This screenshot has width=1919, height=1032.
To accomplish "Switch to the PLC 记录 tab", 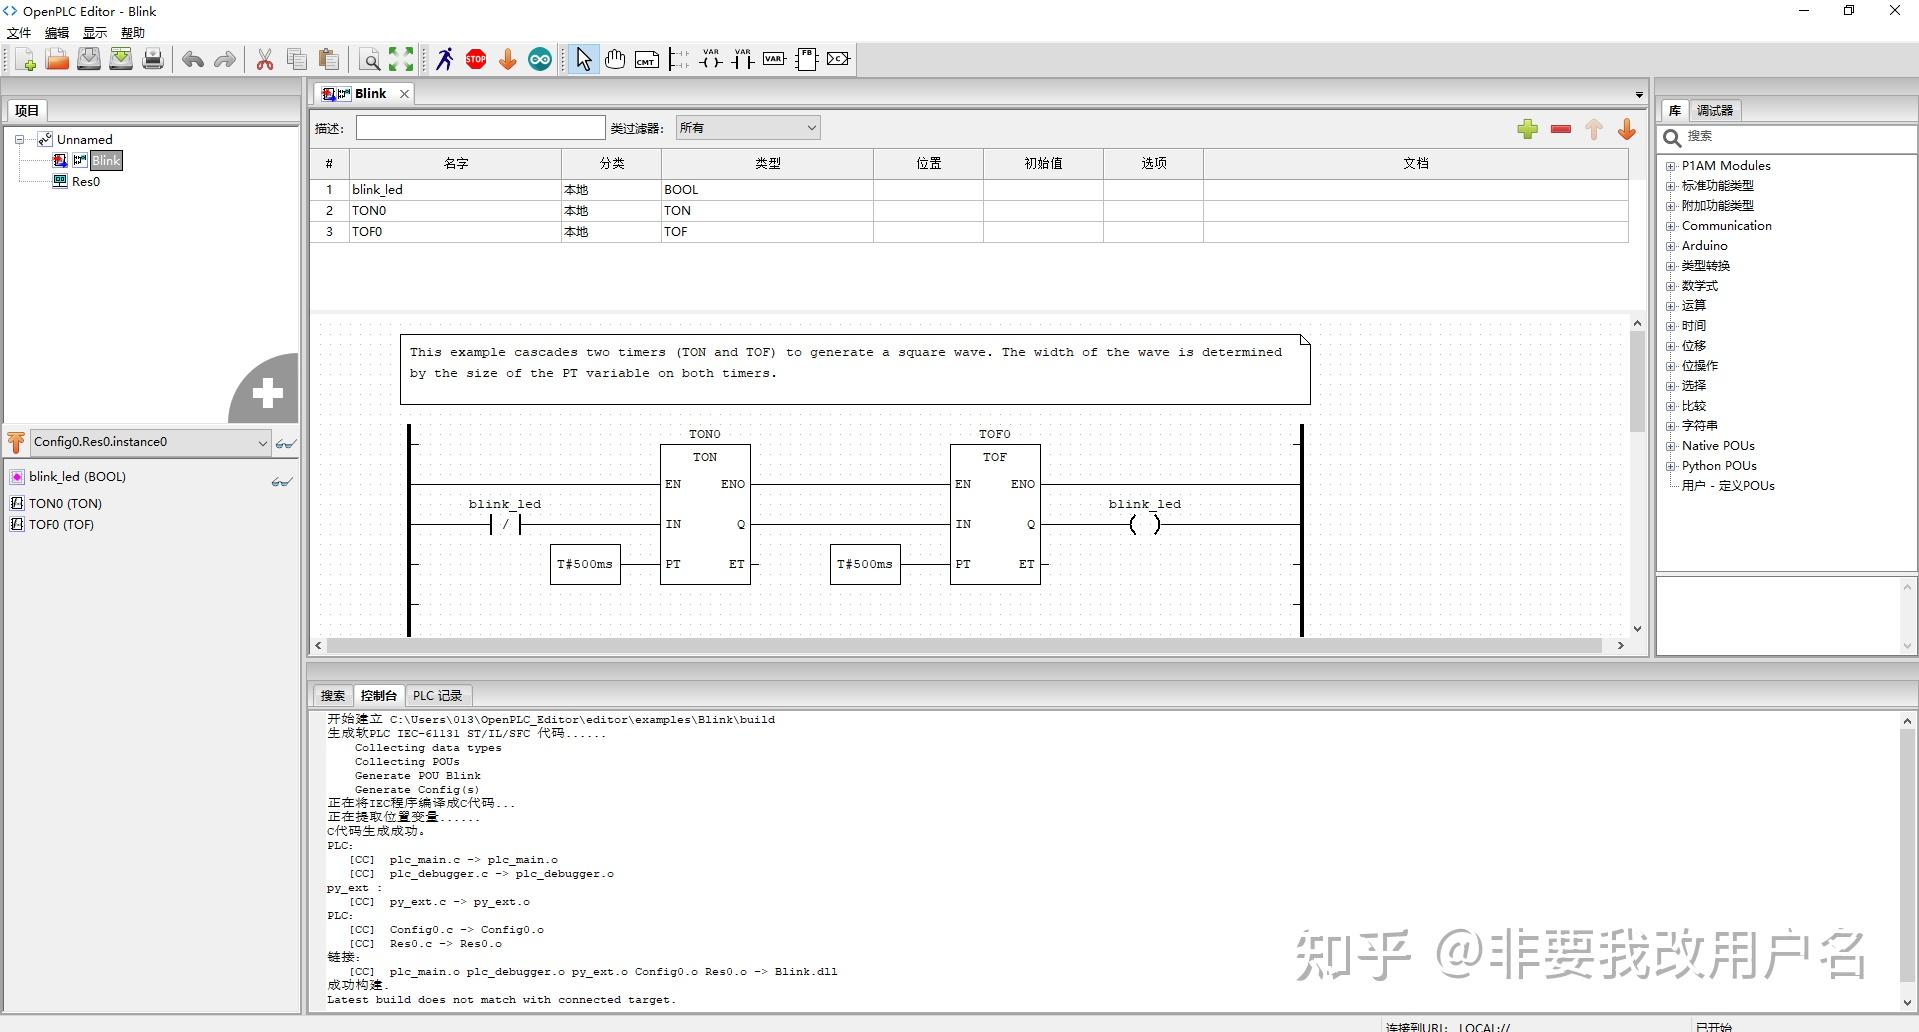I will pyautogui.click(x=437, y=694).
